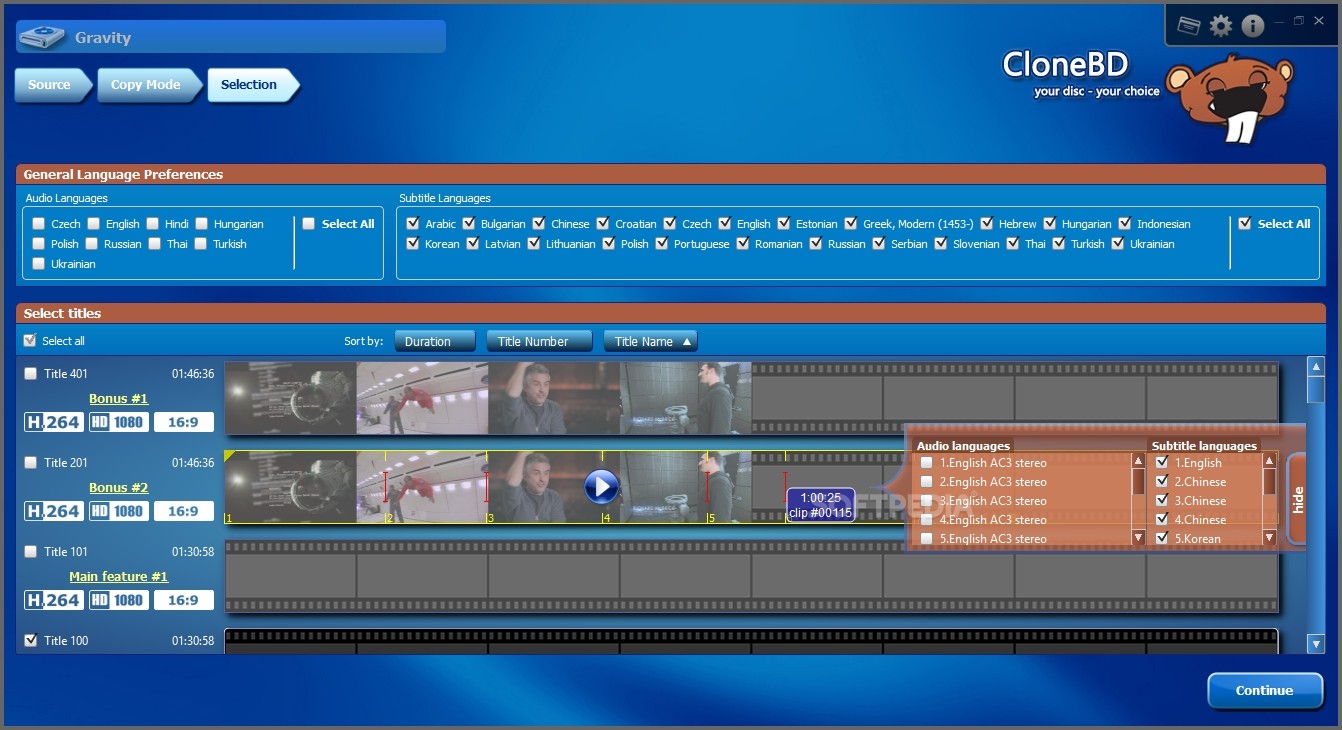Check 1.English AC3 stereo audio track

(x=927, y=463)
